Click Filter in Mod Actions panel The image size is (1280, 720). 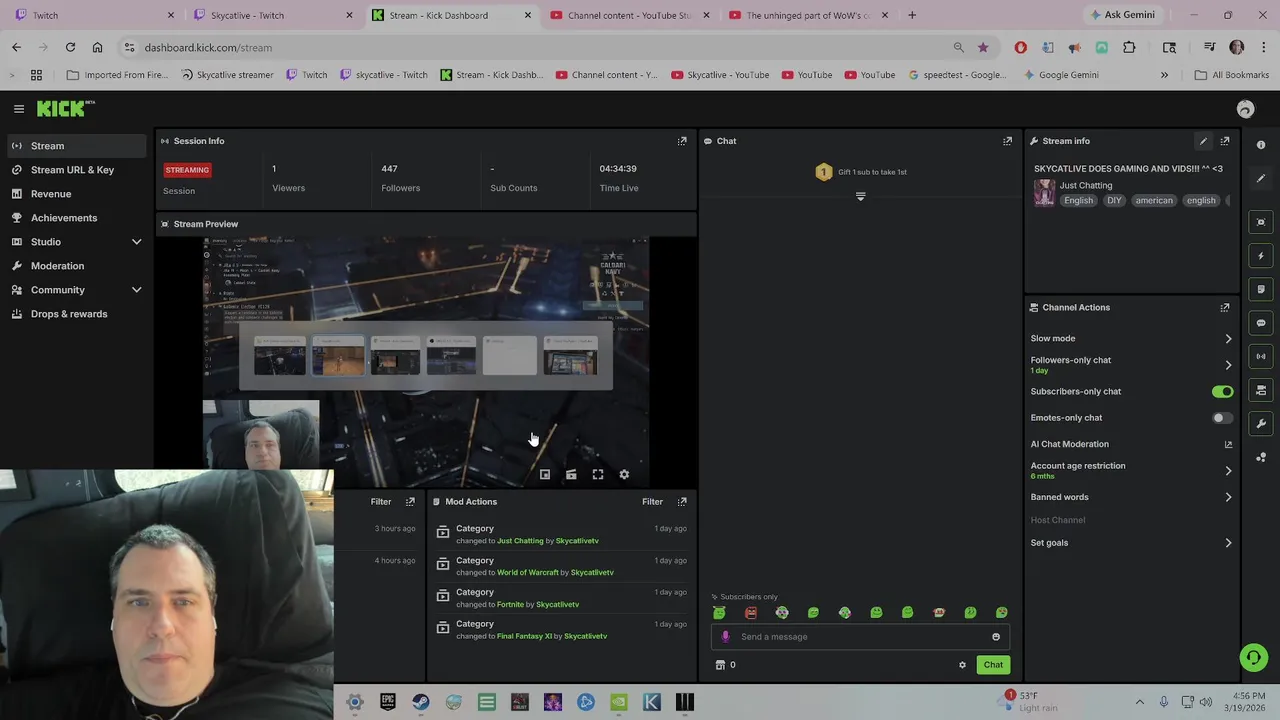click(652, 502)
